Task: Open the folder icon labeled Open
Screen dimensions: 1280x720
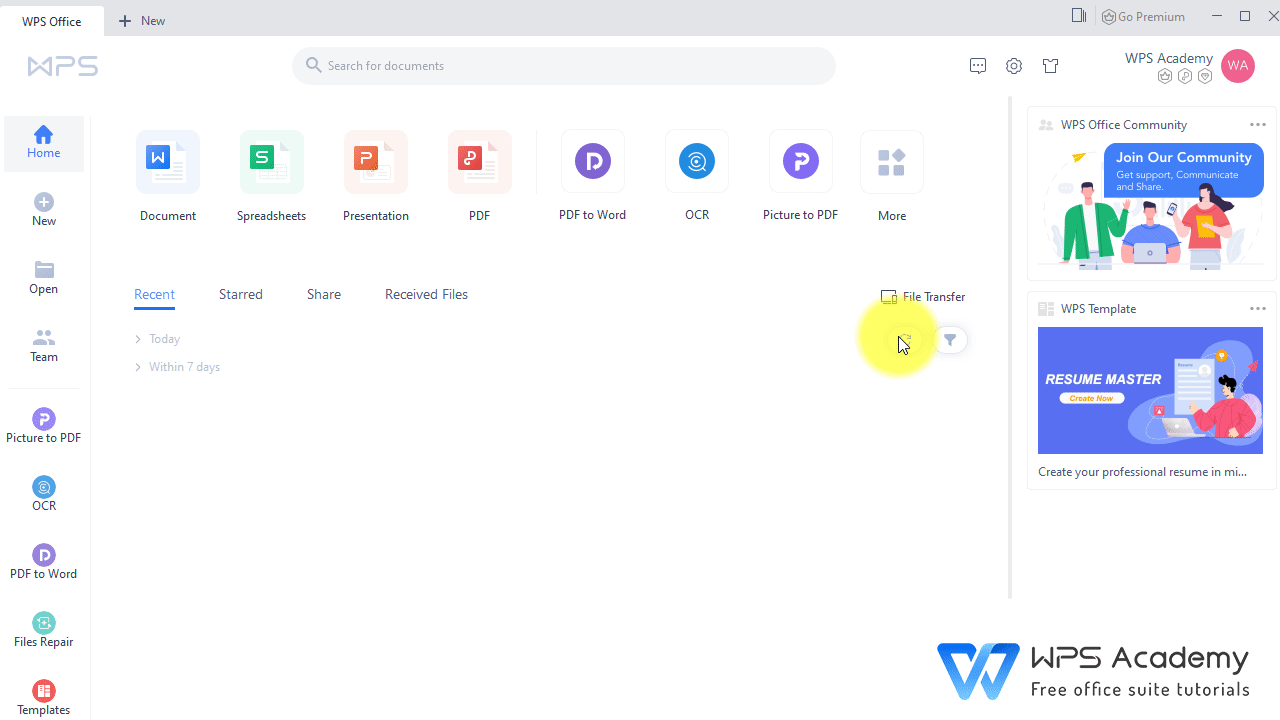Action: pos(44,278)
